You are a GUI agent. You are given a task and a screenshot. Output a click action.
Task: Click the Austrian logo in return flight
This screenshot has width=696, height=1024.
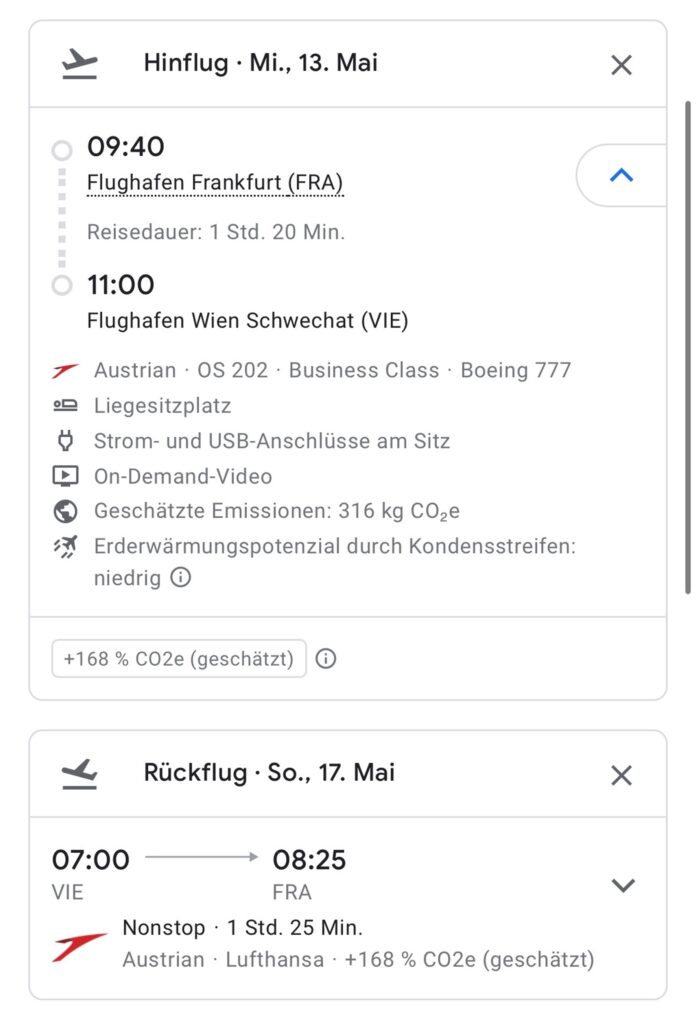click(80, 945)
